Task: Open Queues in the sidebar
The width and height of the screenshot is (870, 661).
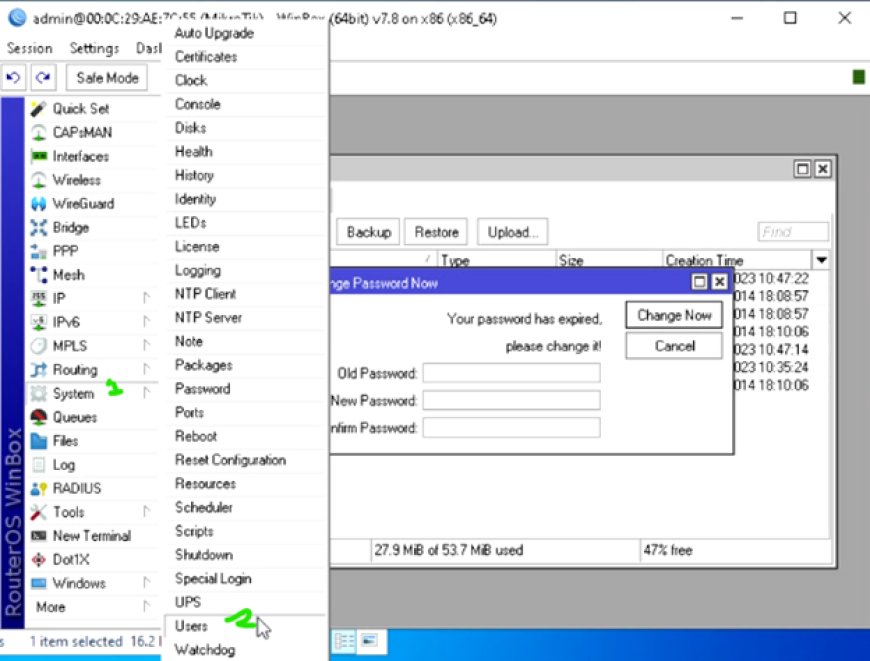Action: (74, 417)
